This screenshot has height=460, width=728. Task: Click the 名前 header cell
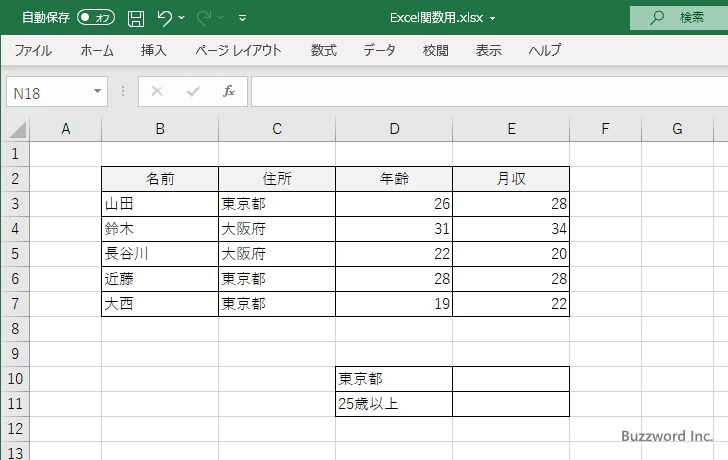160,179
